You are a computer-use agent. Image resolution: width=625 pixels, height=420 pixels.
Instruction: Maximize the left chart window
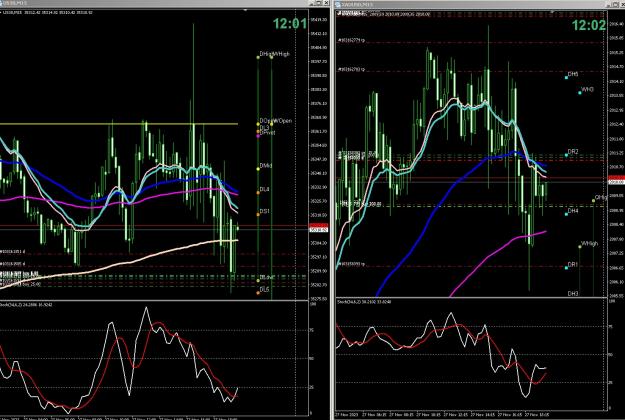coord(320,3)
